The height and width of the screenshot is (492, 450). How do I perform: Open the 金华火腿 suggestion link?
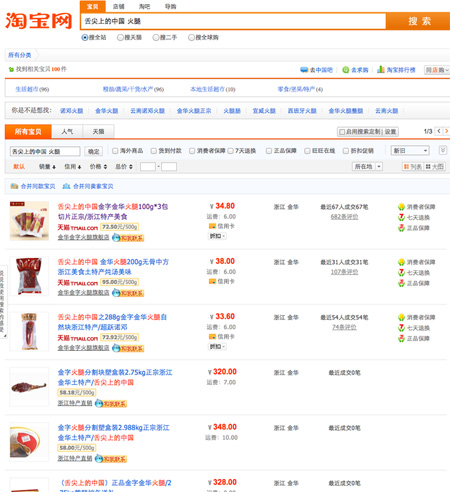click(107, 111)
